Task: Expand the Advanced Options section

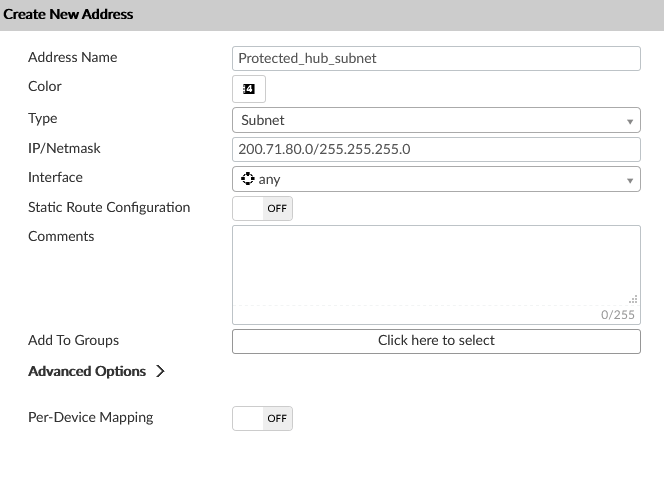Action: tap(87, 371)
